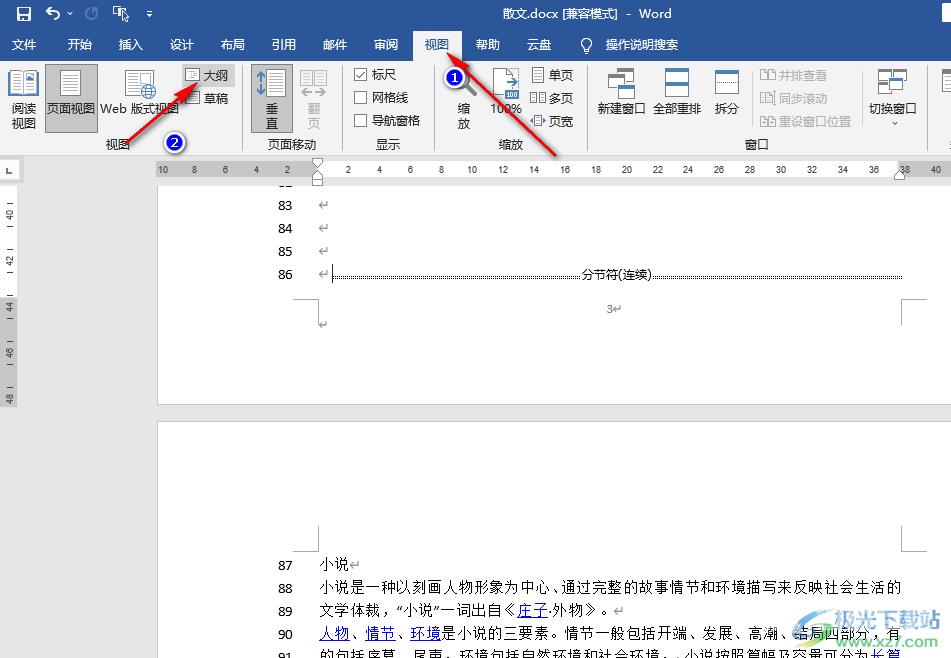Open the Insert (插入) ribbon tab
The width and height of the screenshot is (951, 658).
click(x=131, y=45)
